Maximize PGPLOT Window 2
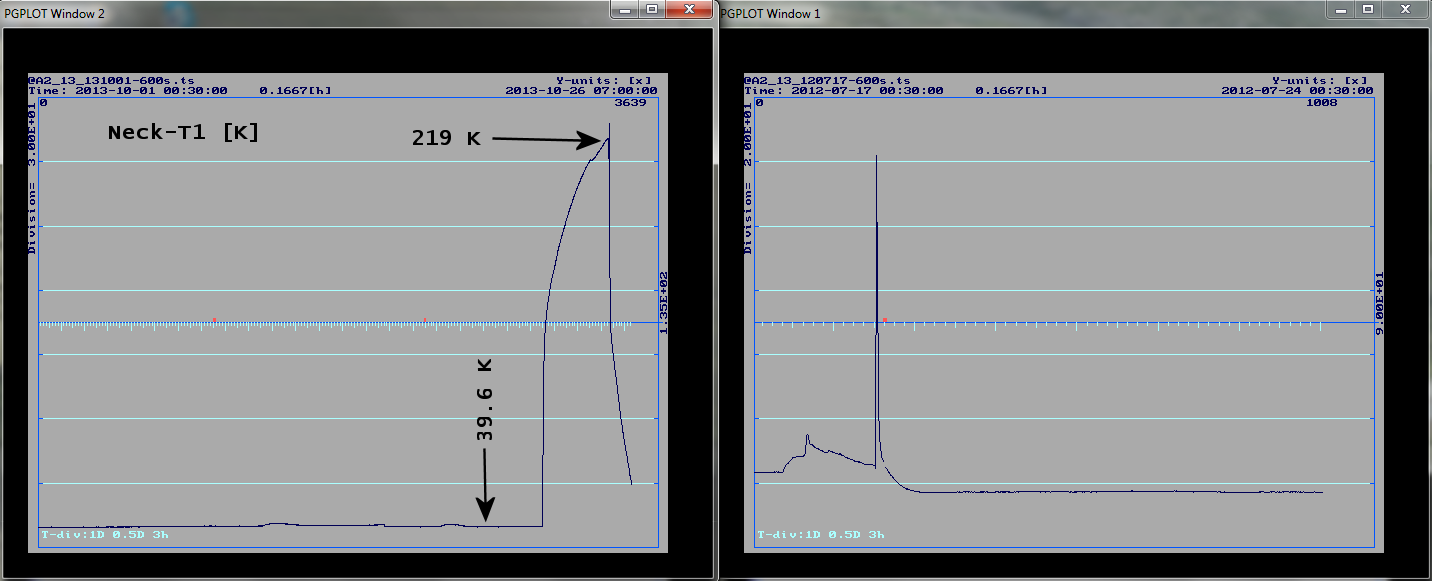Viewport: 1432px width, 581px height. 652,9
